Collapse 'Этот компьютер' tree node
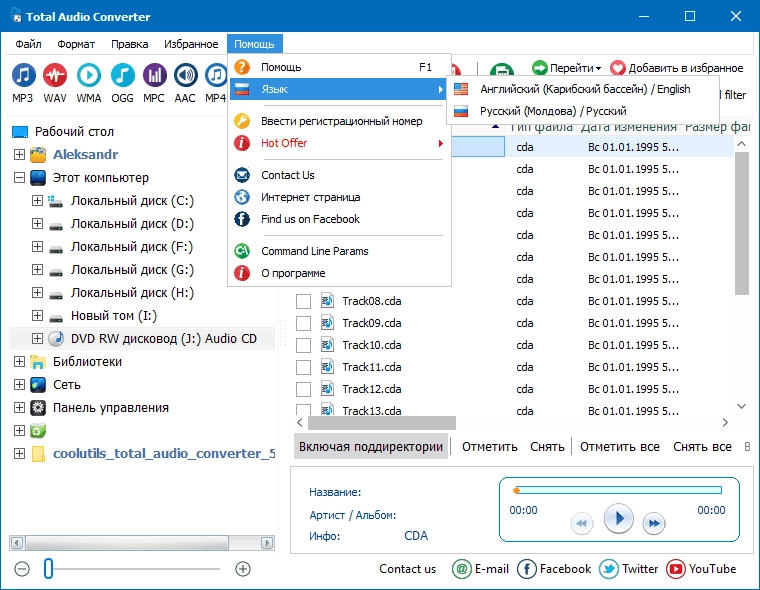Image resolution: width=760 pixels, height=590 pixels. click(x=19, y=177)
